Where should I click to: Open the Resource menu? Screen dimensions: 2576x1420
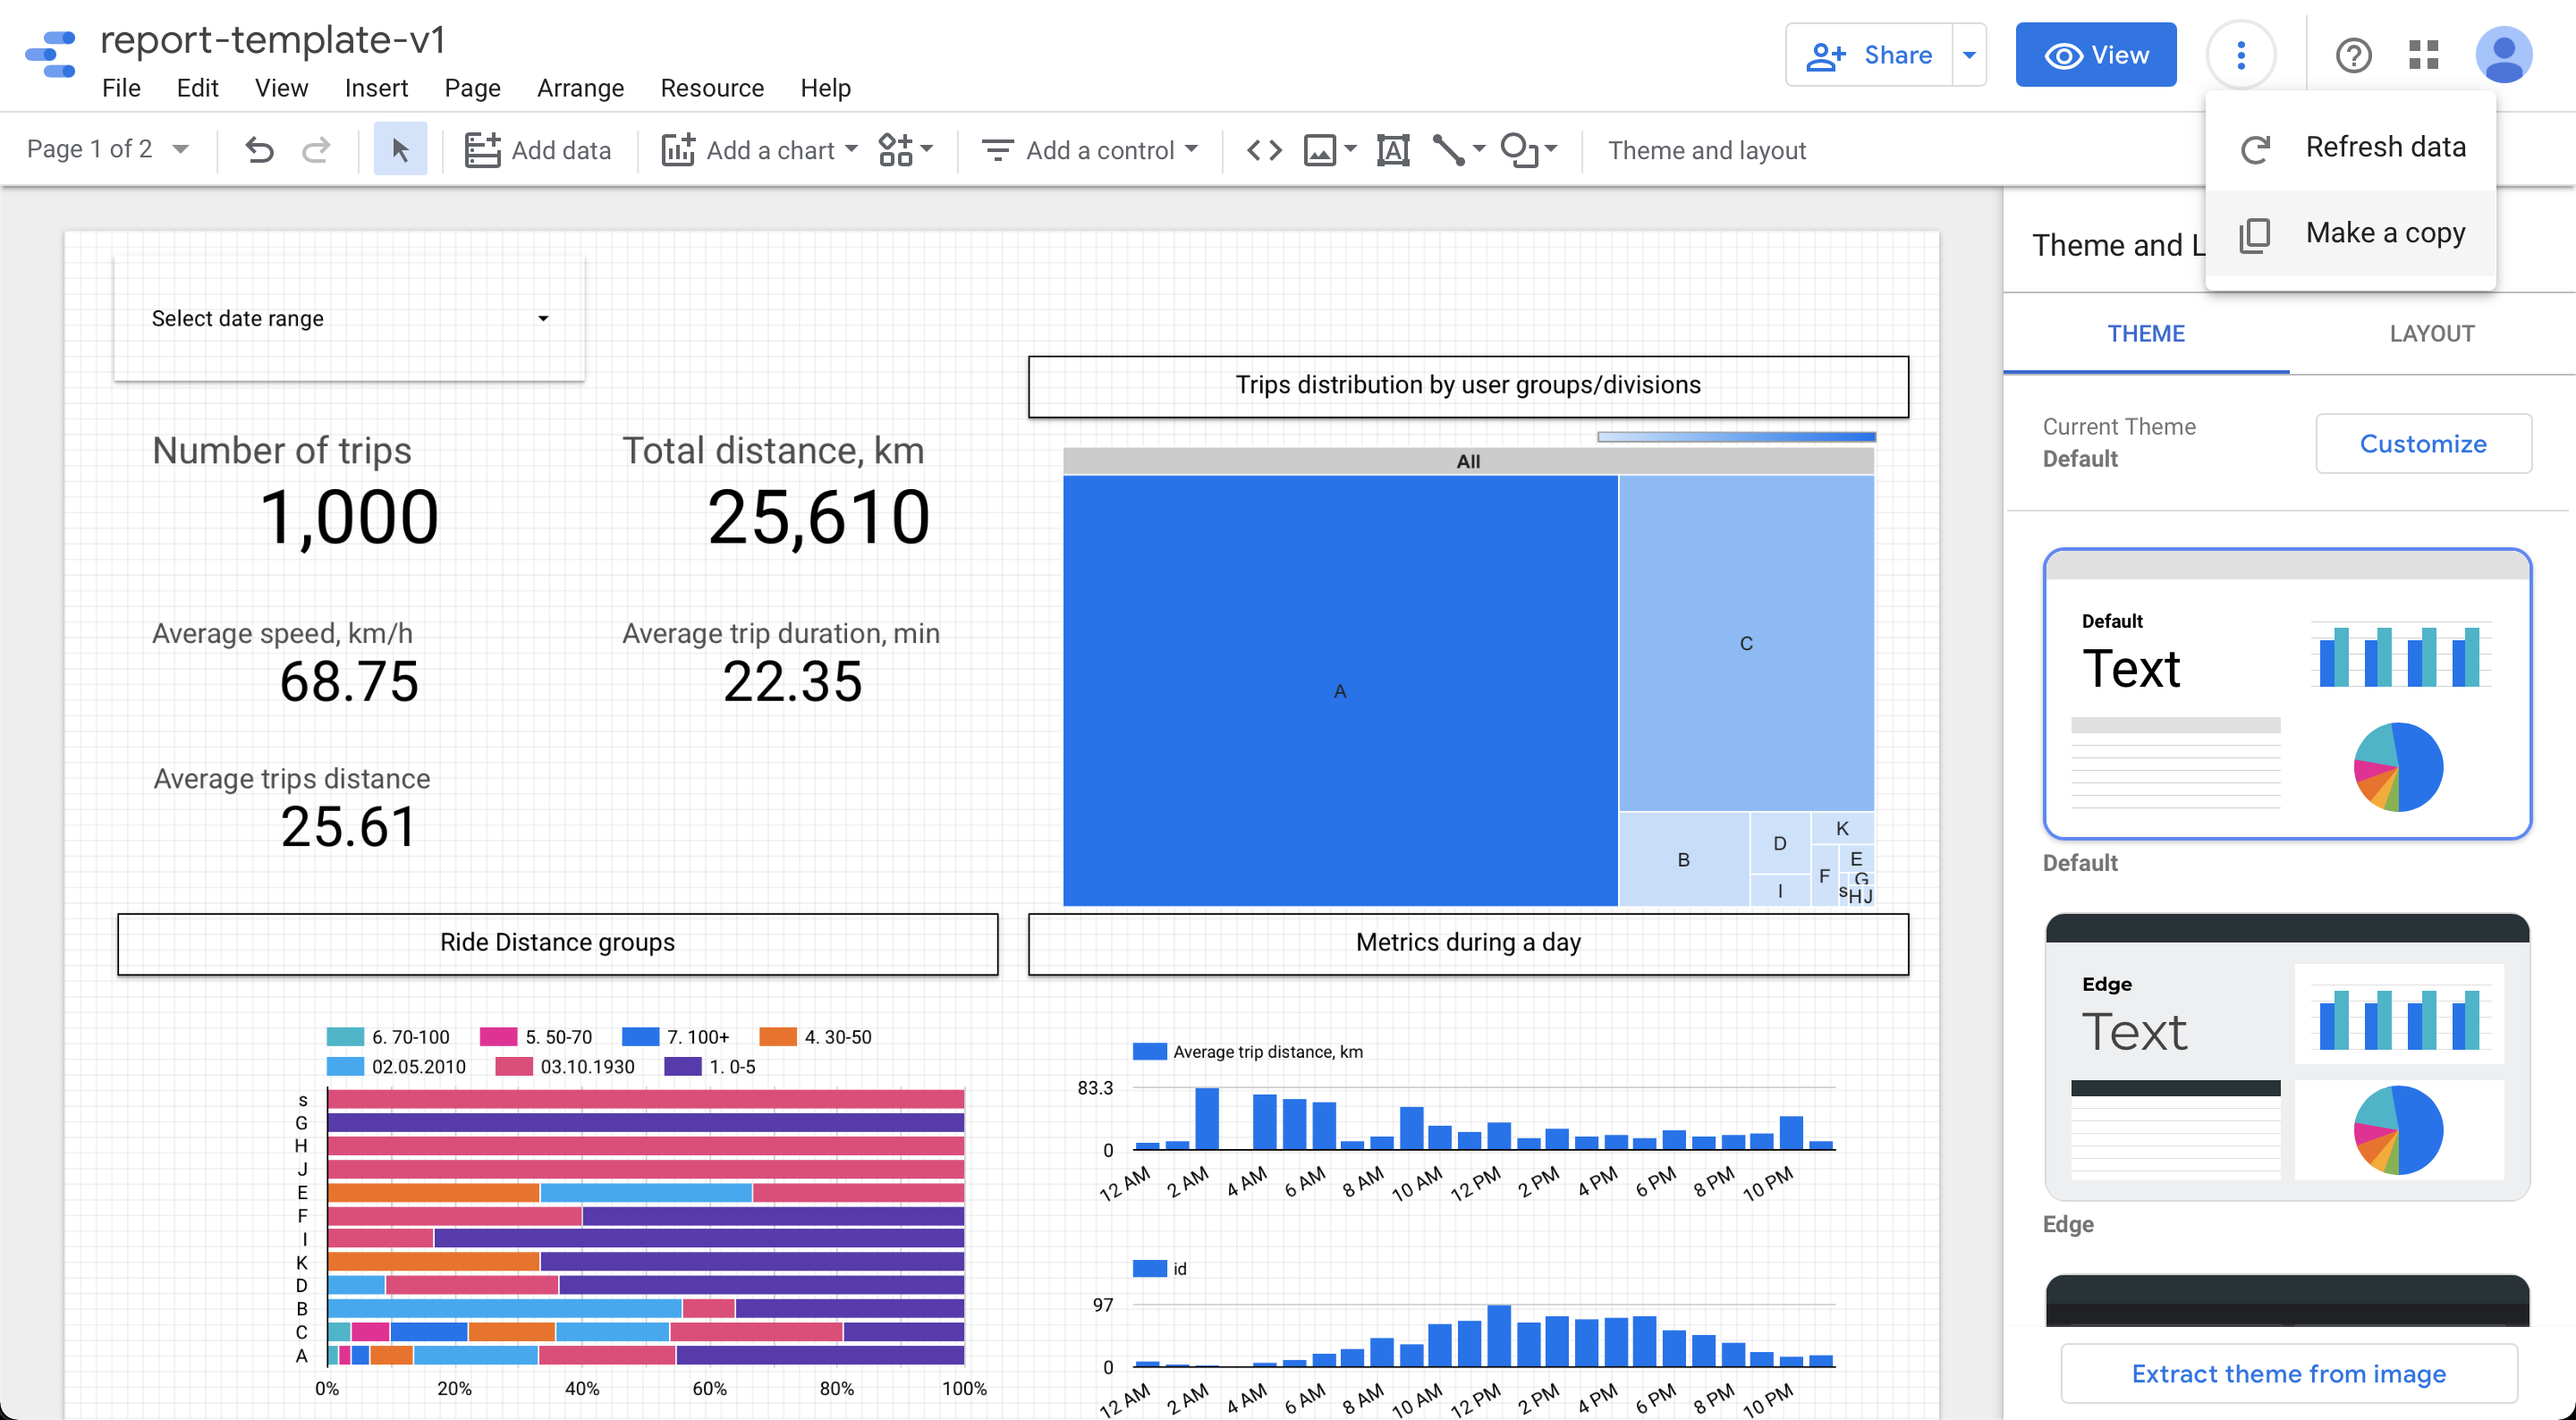pos(712,88)
